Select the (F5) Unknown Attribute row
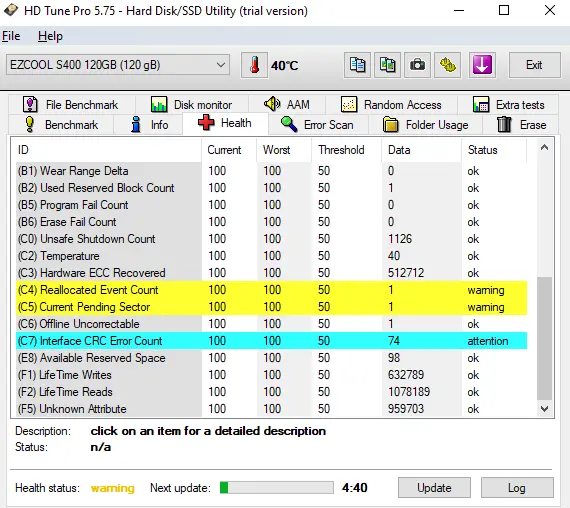570x508 pixels. tap(272, 409)
